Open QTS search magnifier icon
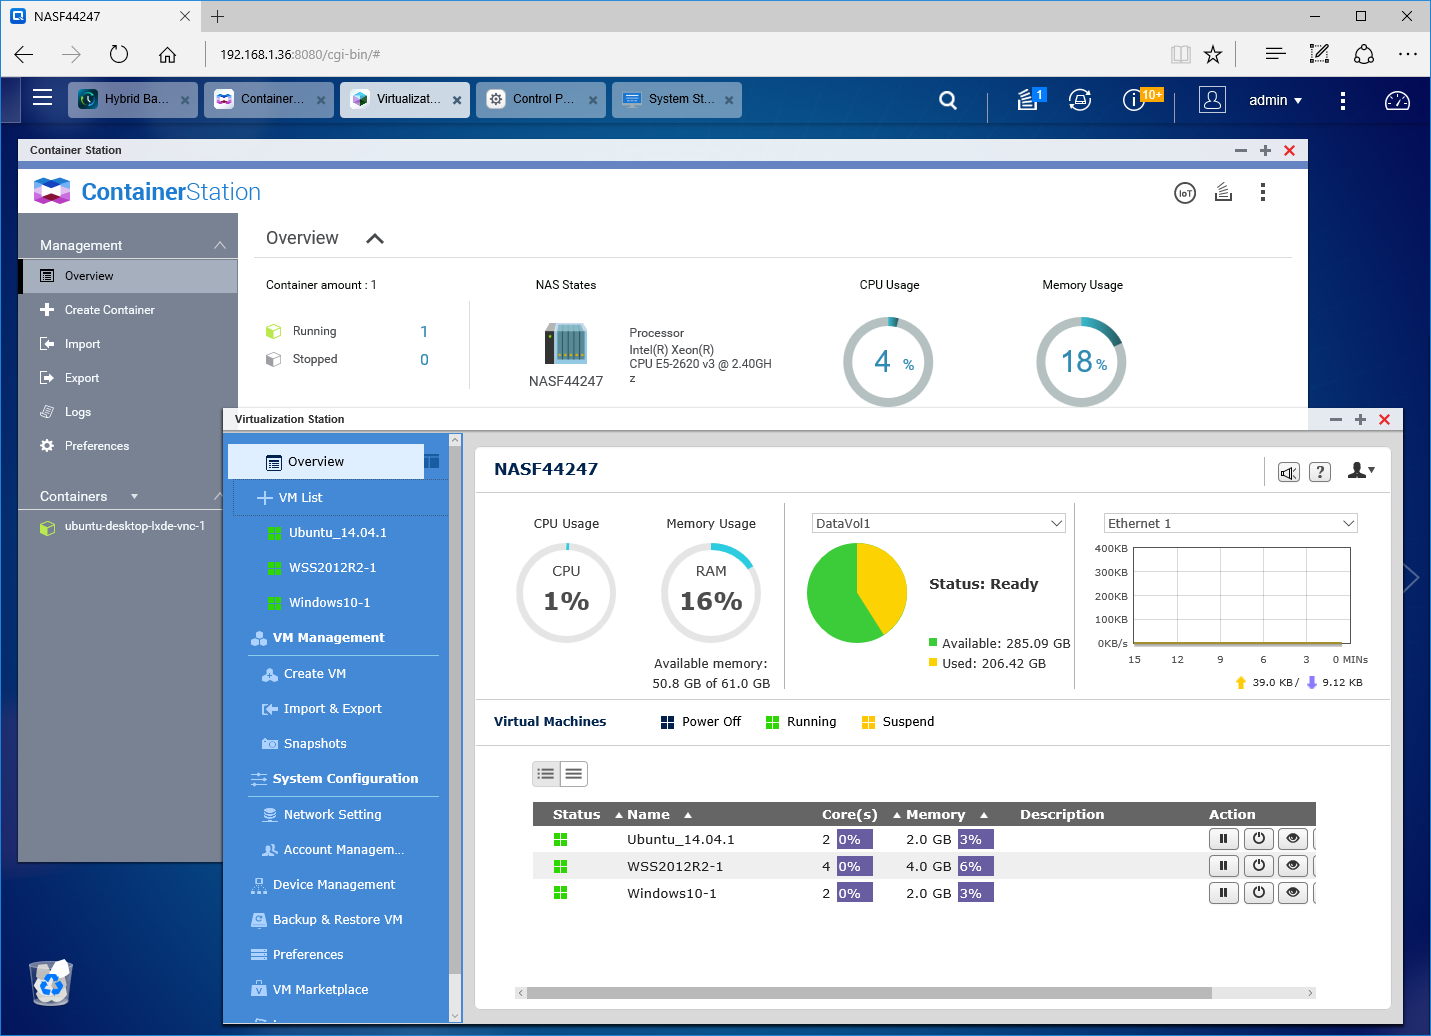This screenshot has width=1431, height=1036. 948,100
